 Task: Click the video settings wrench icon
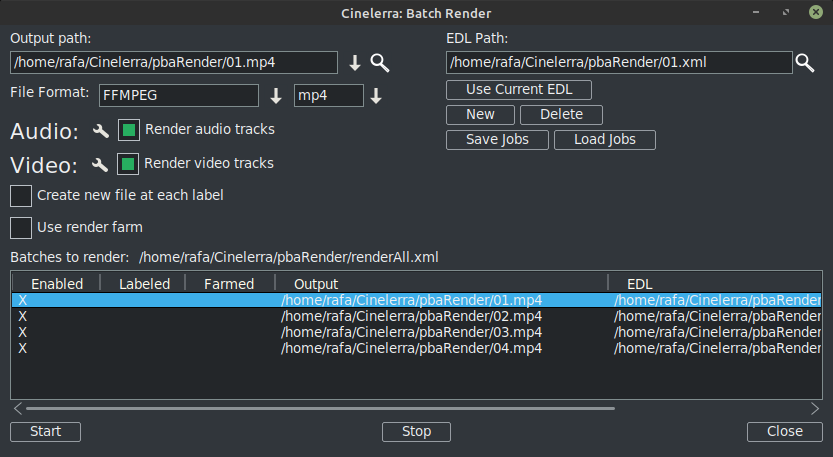100,164
